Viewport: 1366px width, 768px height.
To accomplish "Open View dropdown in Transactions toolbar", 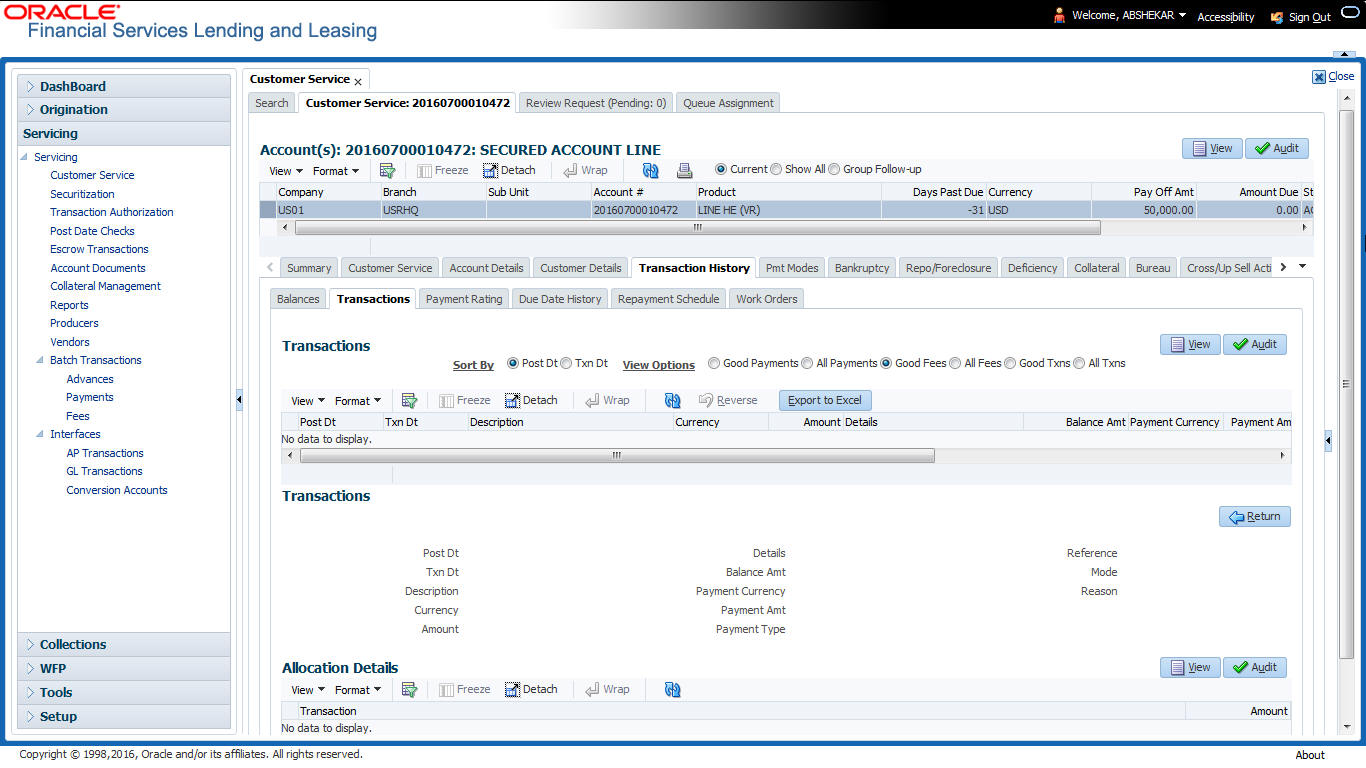I will 308,401.
